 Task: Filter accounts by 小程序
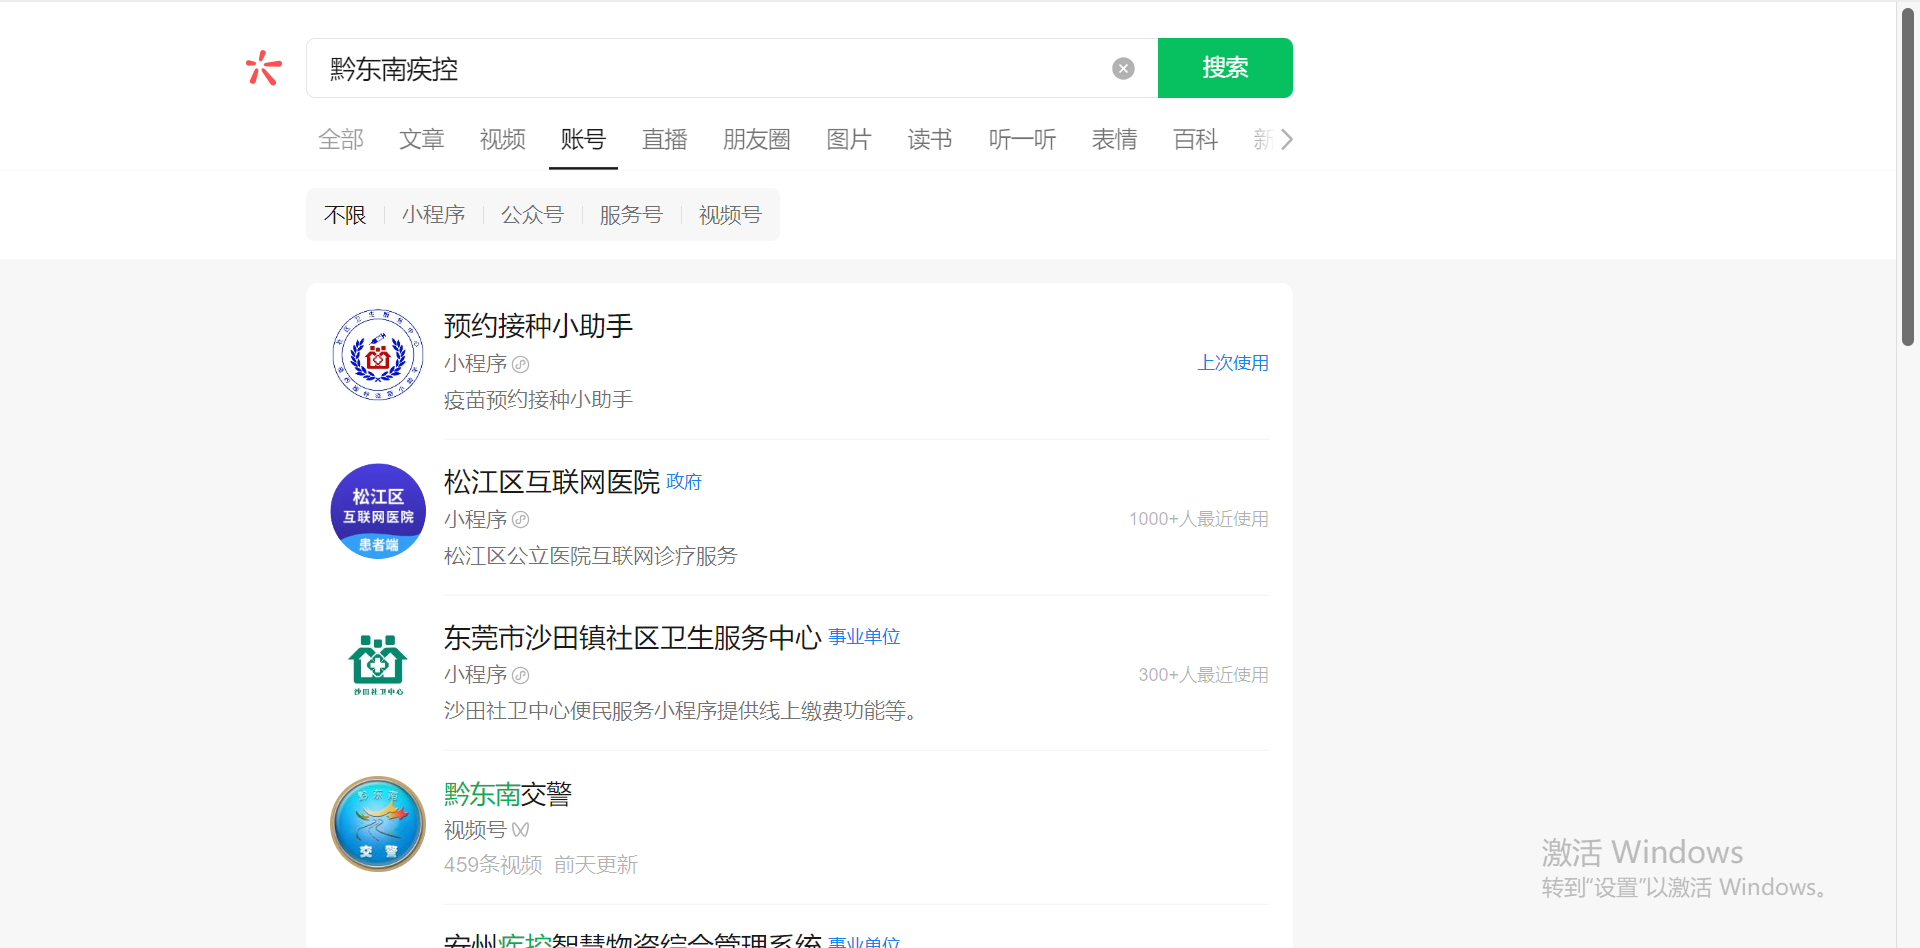tap(434, 215)
